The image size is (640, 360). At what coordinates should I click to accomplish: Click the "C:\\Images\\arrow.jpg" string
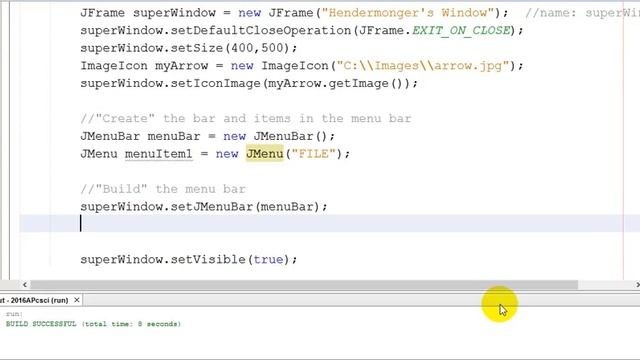pos(422,66)
